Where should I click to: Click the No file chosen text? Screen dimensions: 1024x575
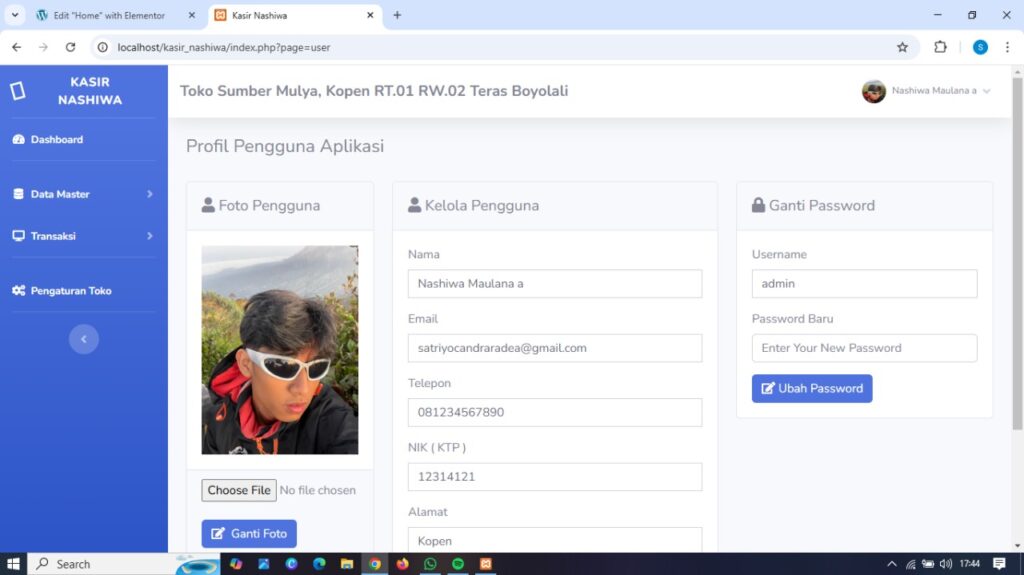point(317,490)
